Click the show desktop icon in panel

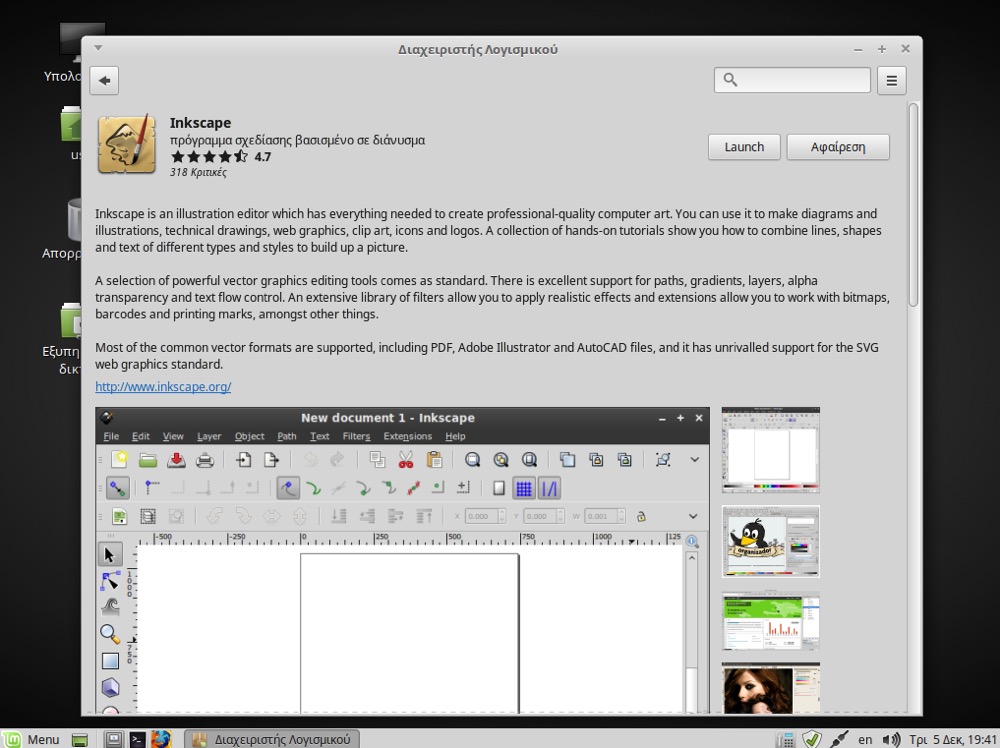80,739
